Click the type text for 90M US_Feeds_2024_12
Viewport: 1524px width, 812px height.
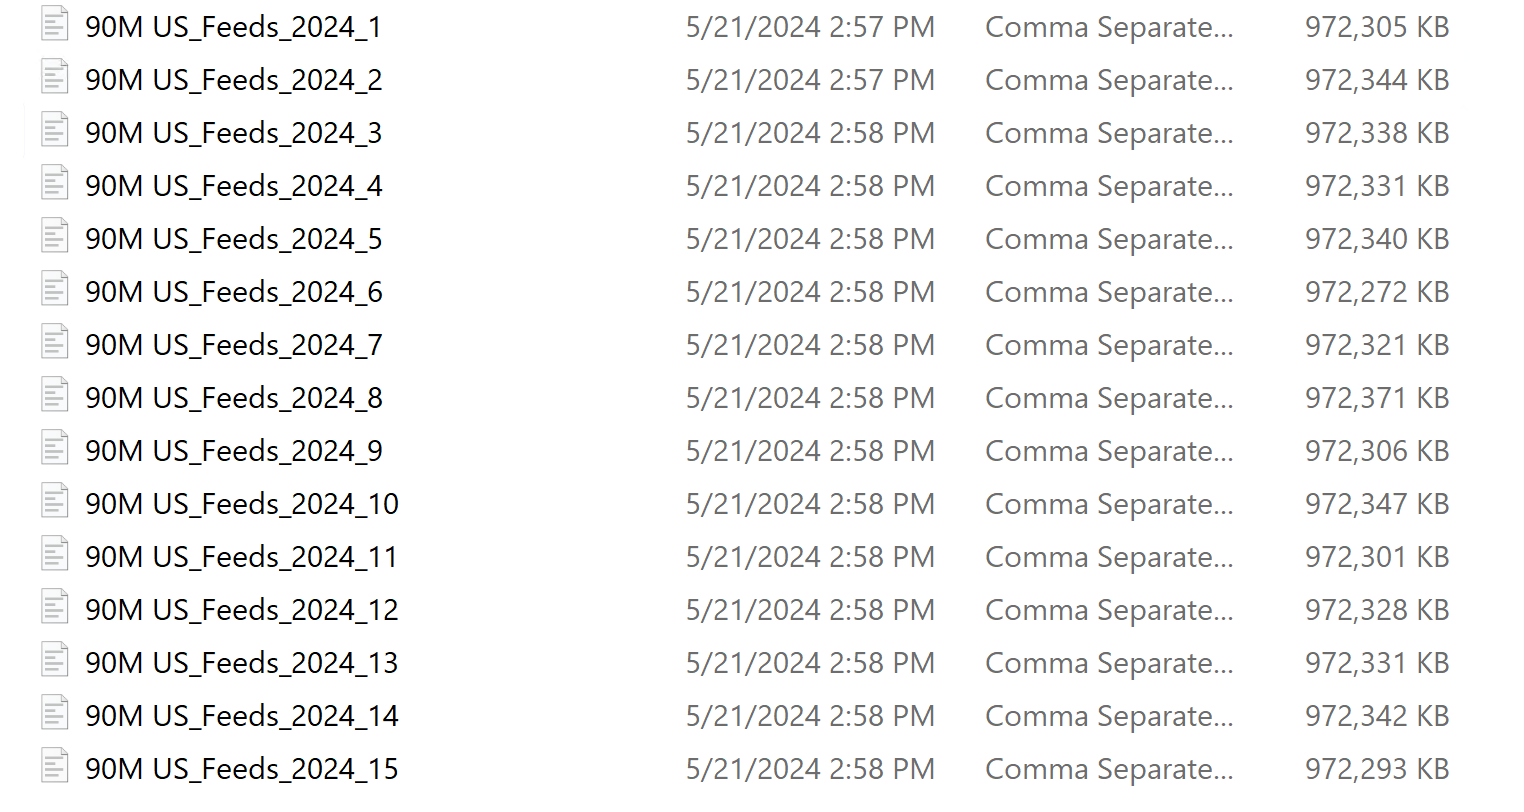[x=1108, y=610]
